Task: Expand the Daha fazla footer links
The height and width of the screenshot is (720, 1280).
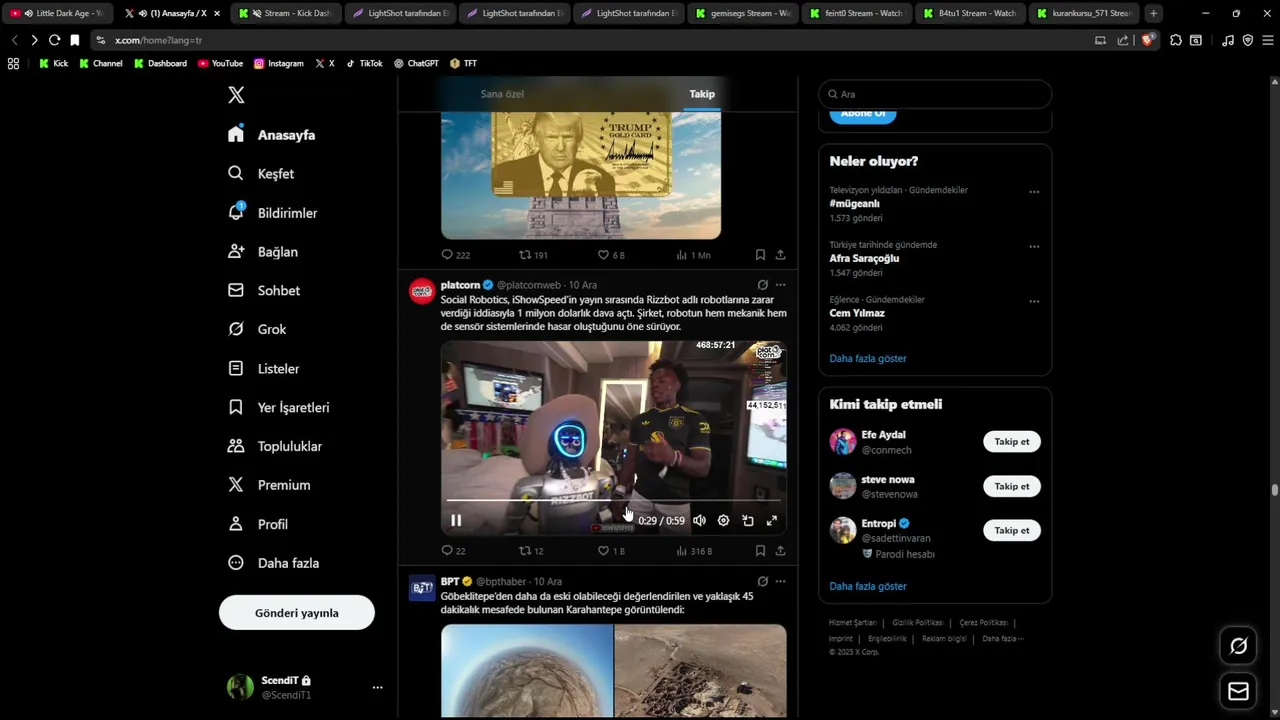Action: tap(1002, 638)
